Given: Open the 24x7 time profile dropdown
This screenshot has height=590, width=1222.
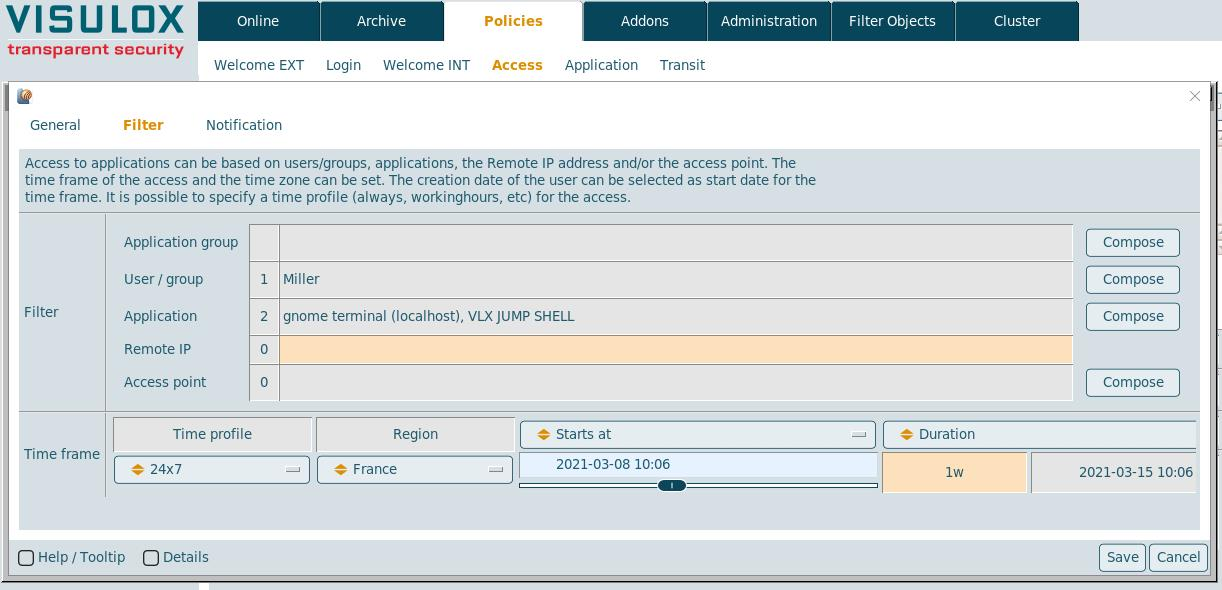Looking at the screenshot, I should click(213, 470).
